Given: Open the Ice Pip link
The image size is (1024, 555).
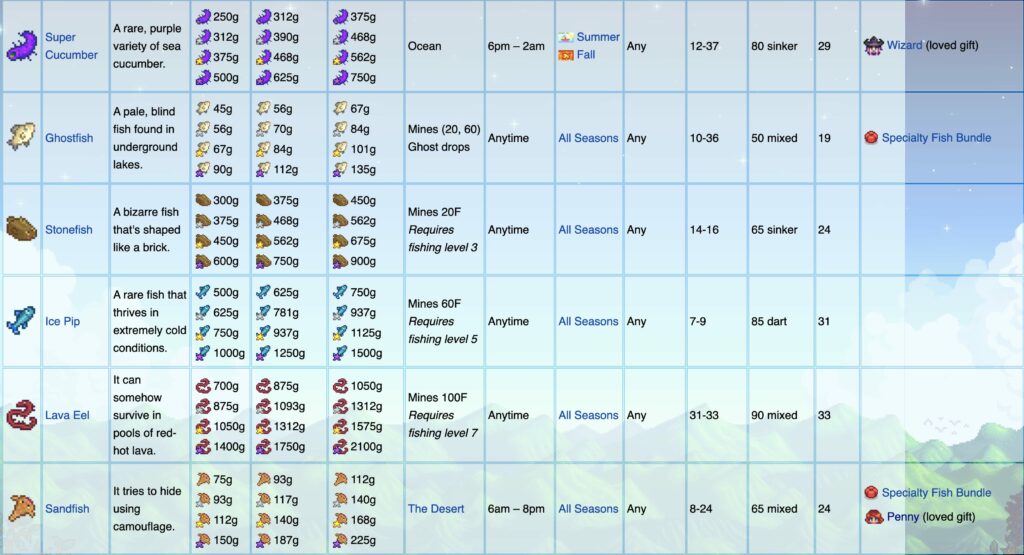Looking at the screenshot, I should pyautogui.click(x=63, y=321).
